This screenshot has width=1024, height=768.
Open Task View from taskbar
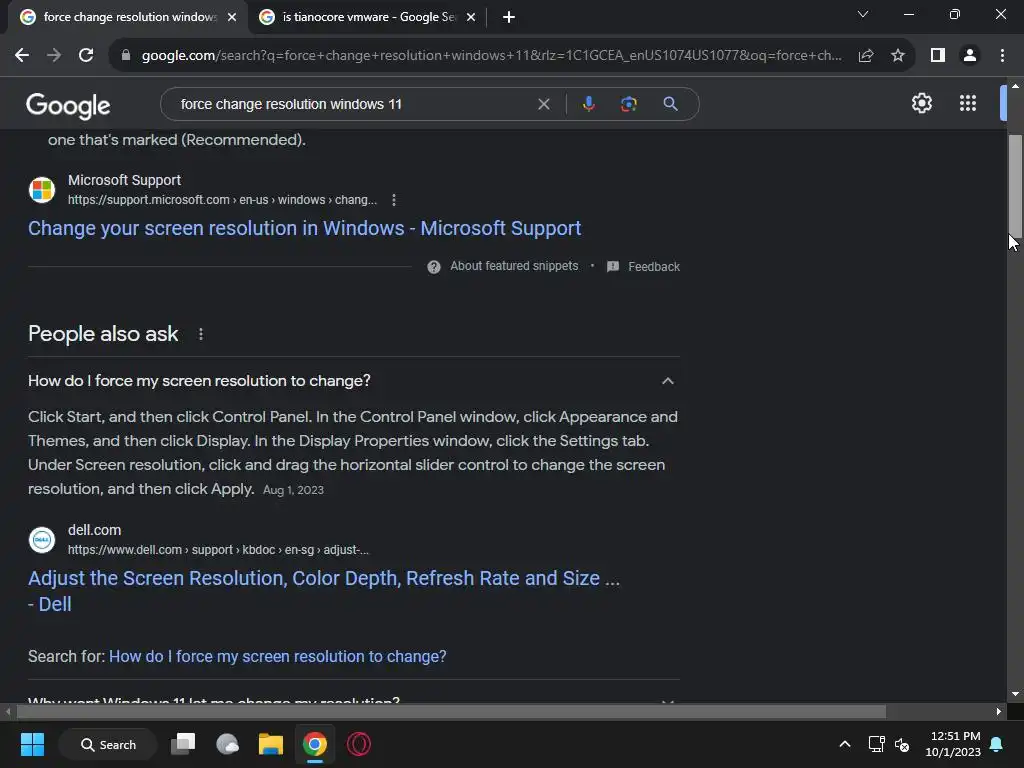point(184,744)
